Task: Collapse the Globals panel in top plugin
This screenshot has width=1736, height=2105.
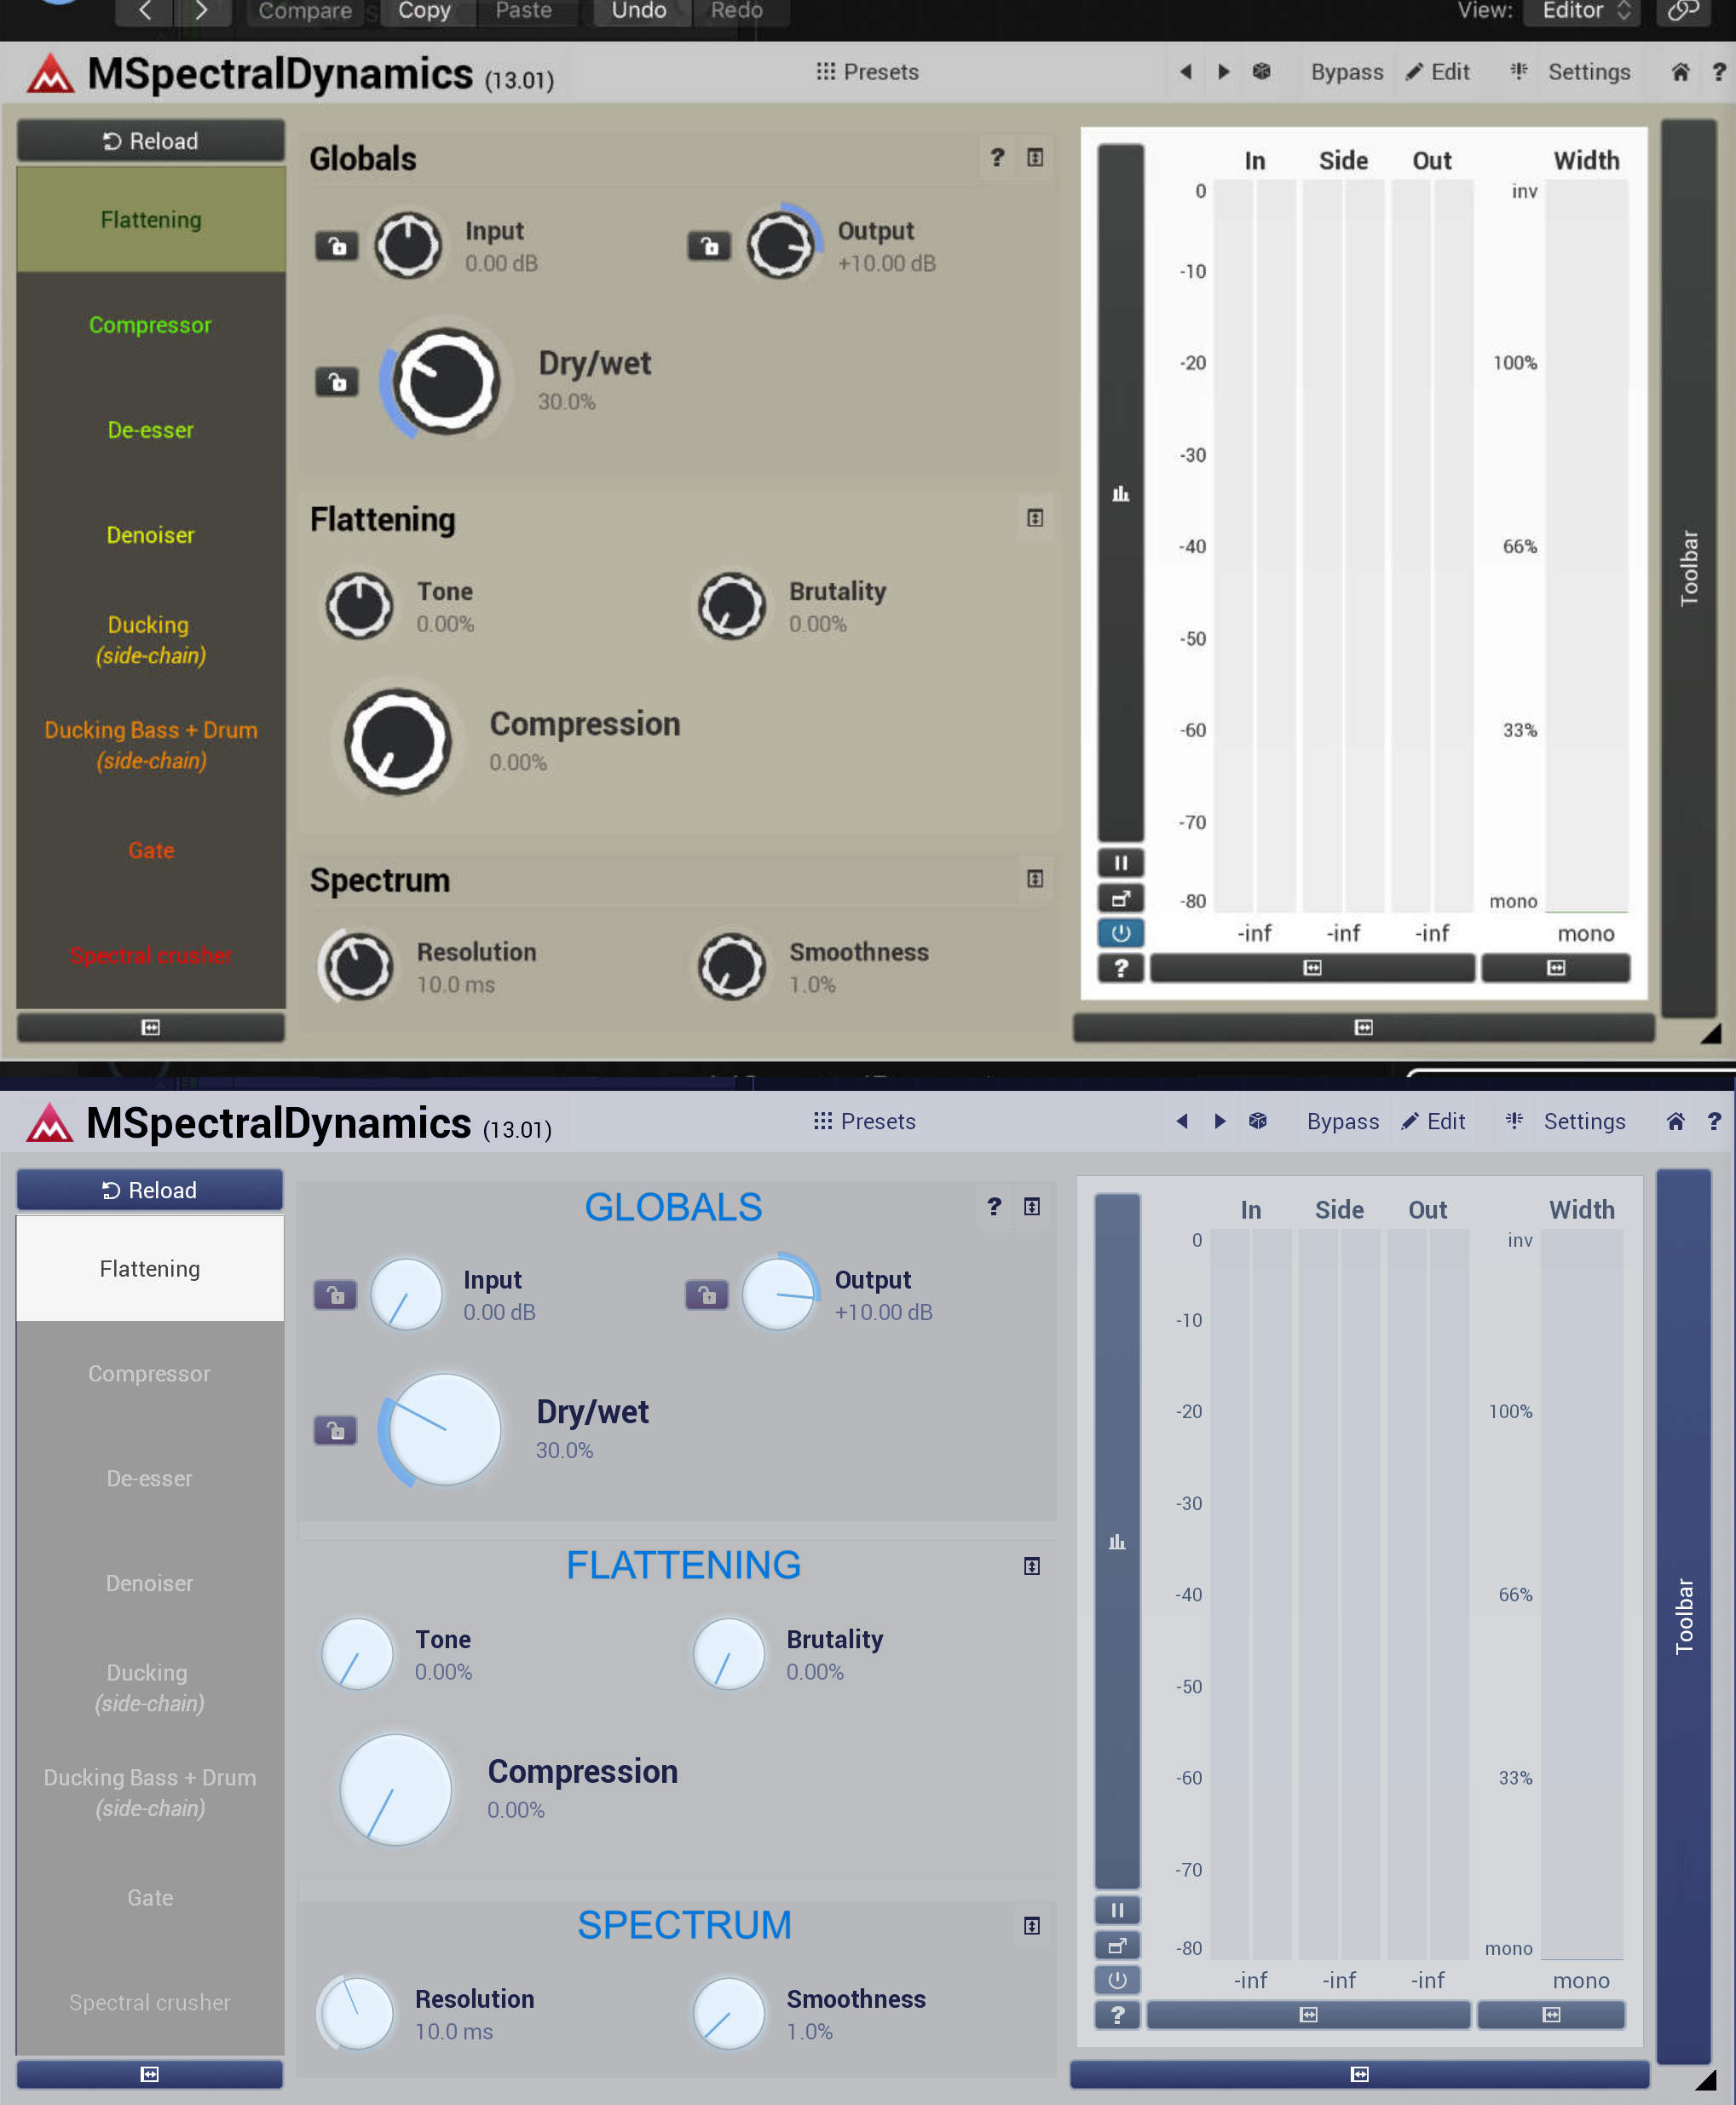Action: pos(1035,158)
